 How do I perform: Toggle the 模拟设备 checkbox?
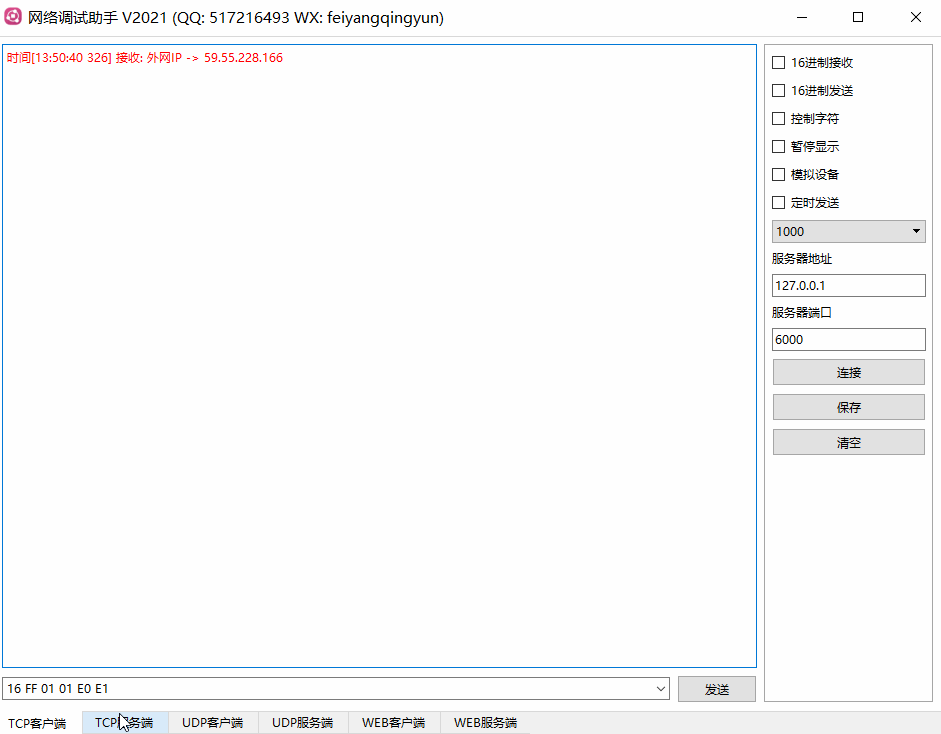coord(779,174)
